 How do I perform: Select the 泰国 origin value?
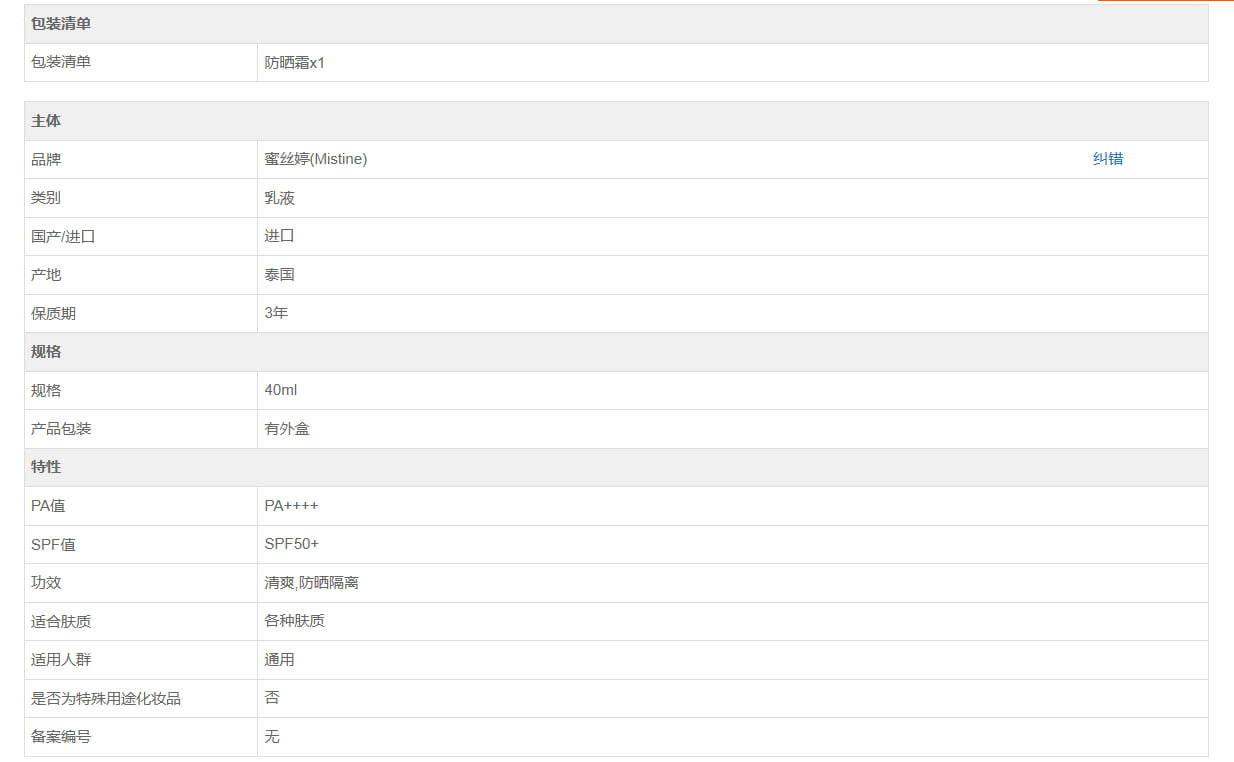coord(280,275)
